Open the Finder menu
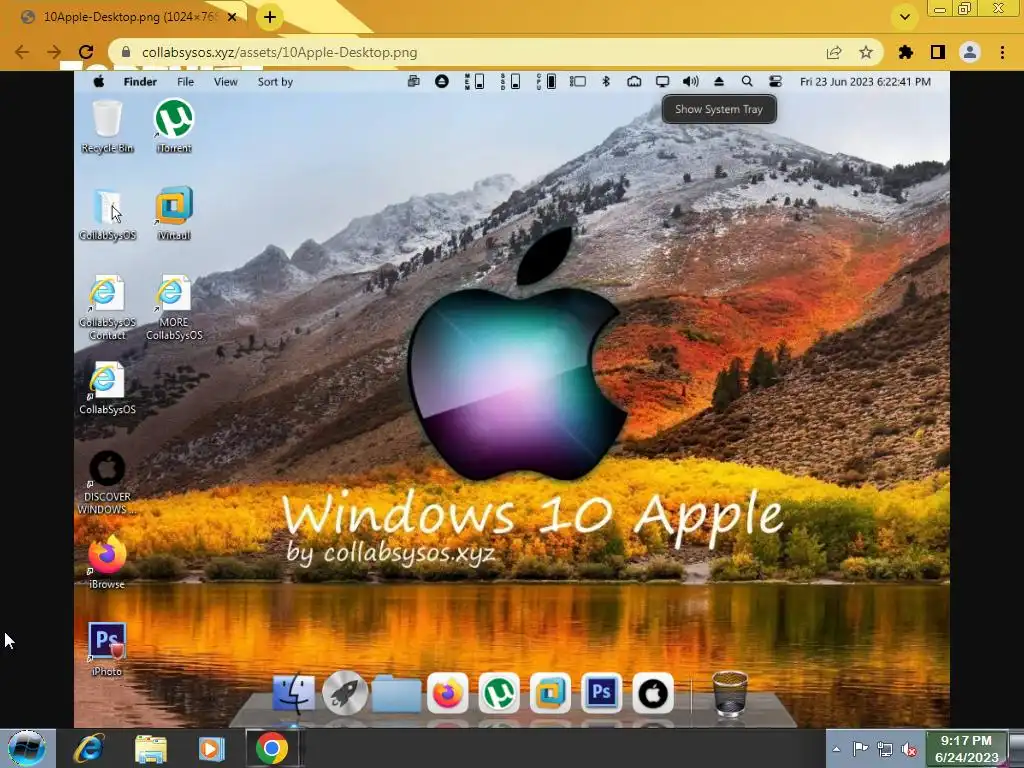This screenshot has height=768, width=1024. point(140,82)
